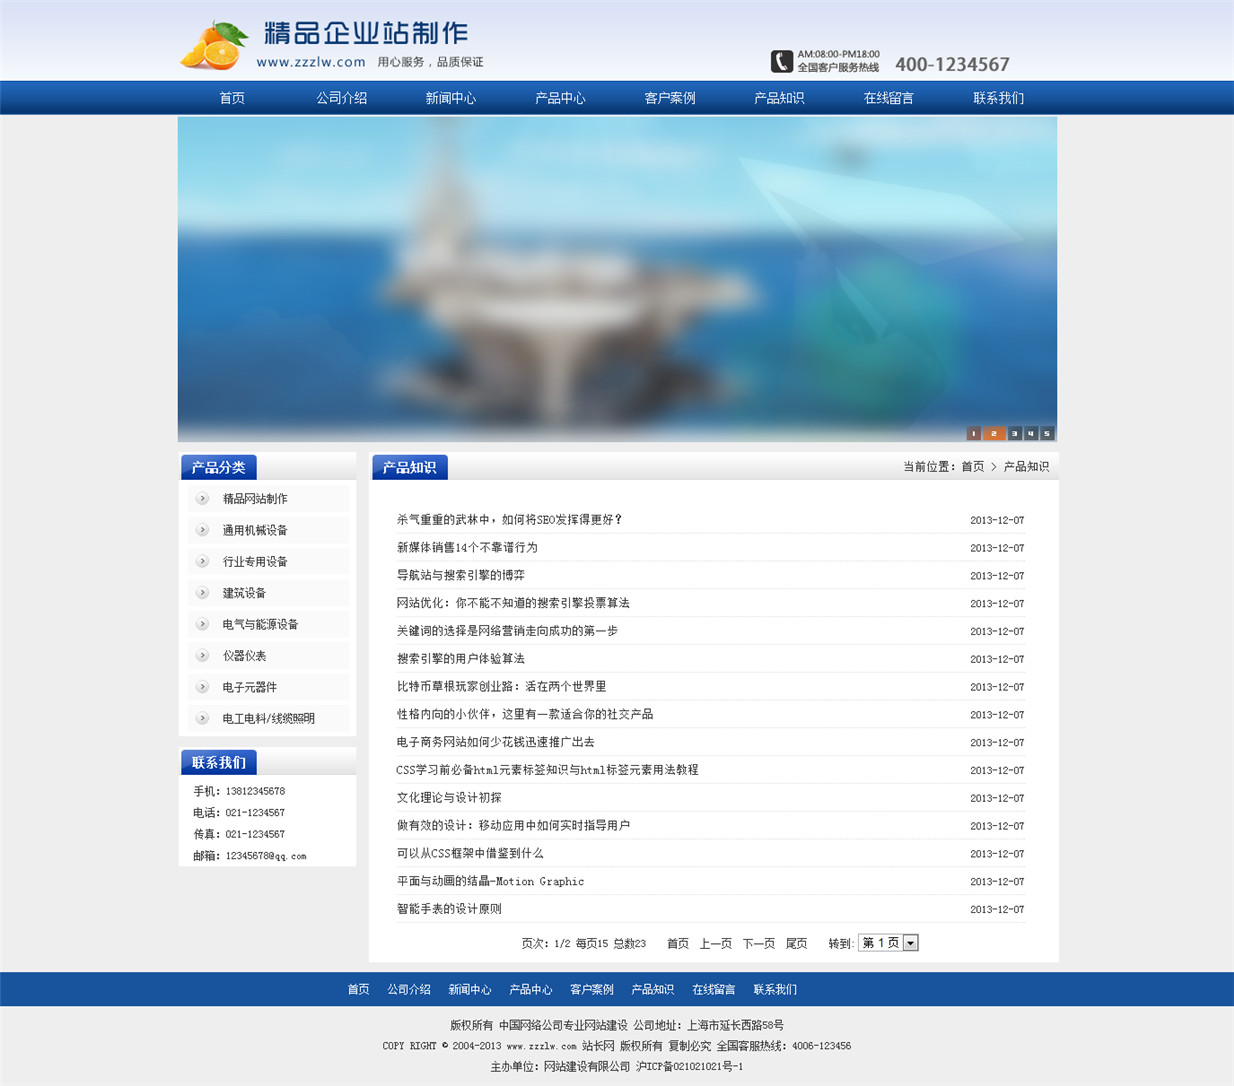Open the 转到 page dropdown arrow

click(910, 943)
